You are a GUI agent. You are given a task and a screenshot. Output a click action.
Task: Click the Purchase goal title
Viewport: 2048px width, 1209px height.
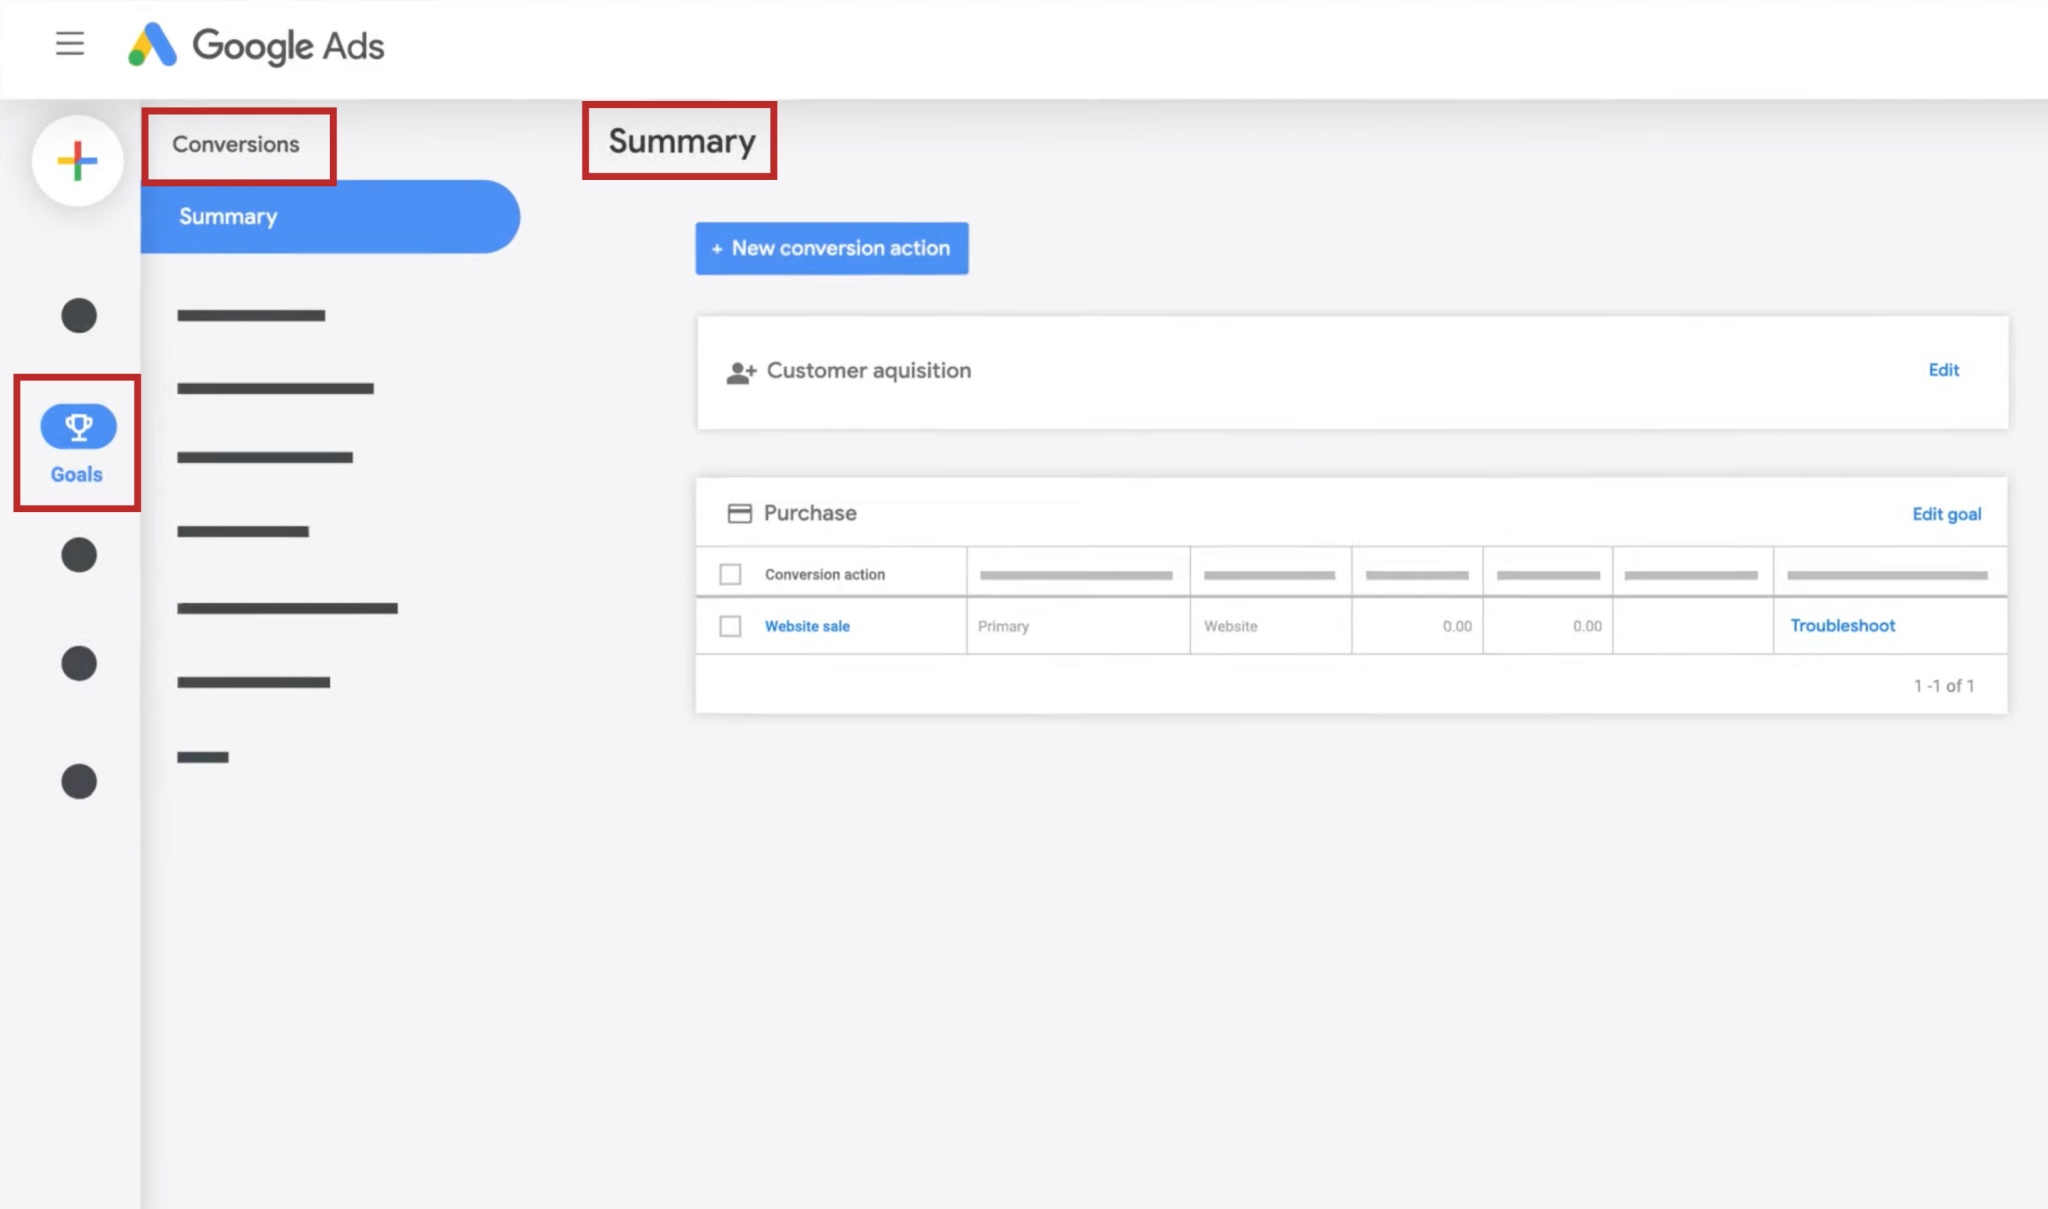point(810,513)
